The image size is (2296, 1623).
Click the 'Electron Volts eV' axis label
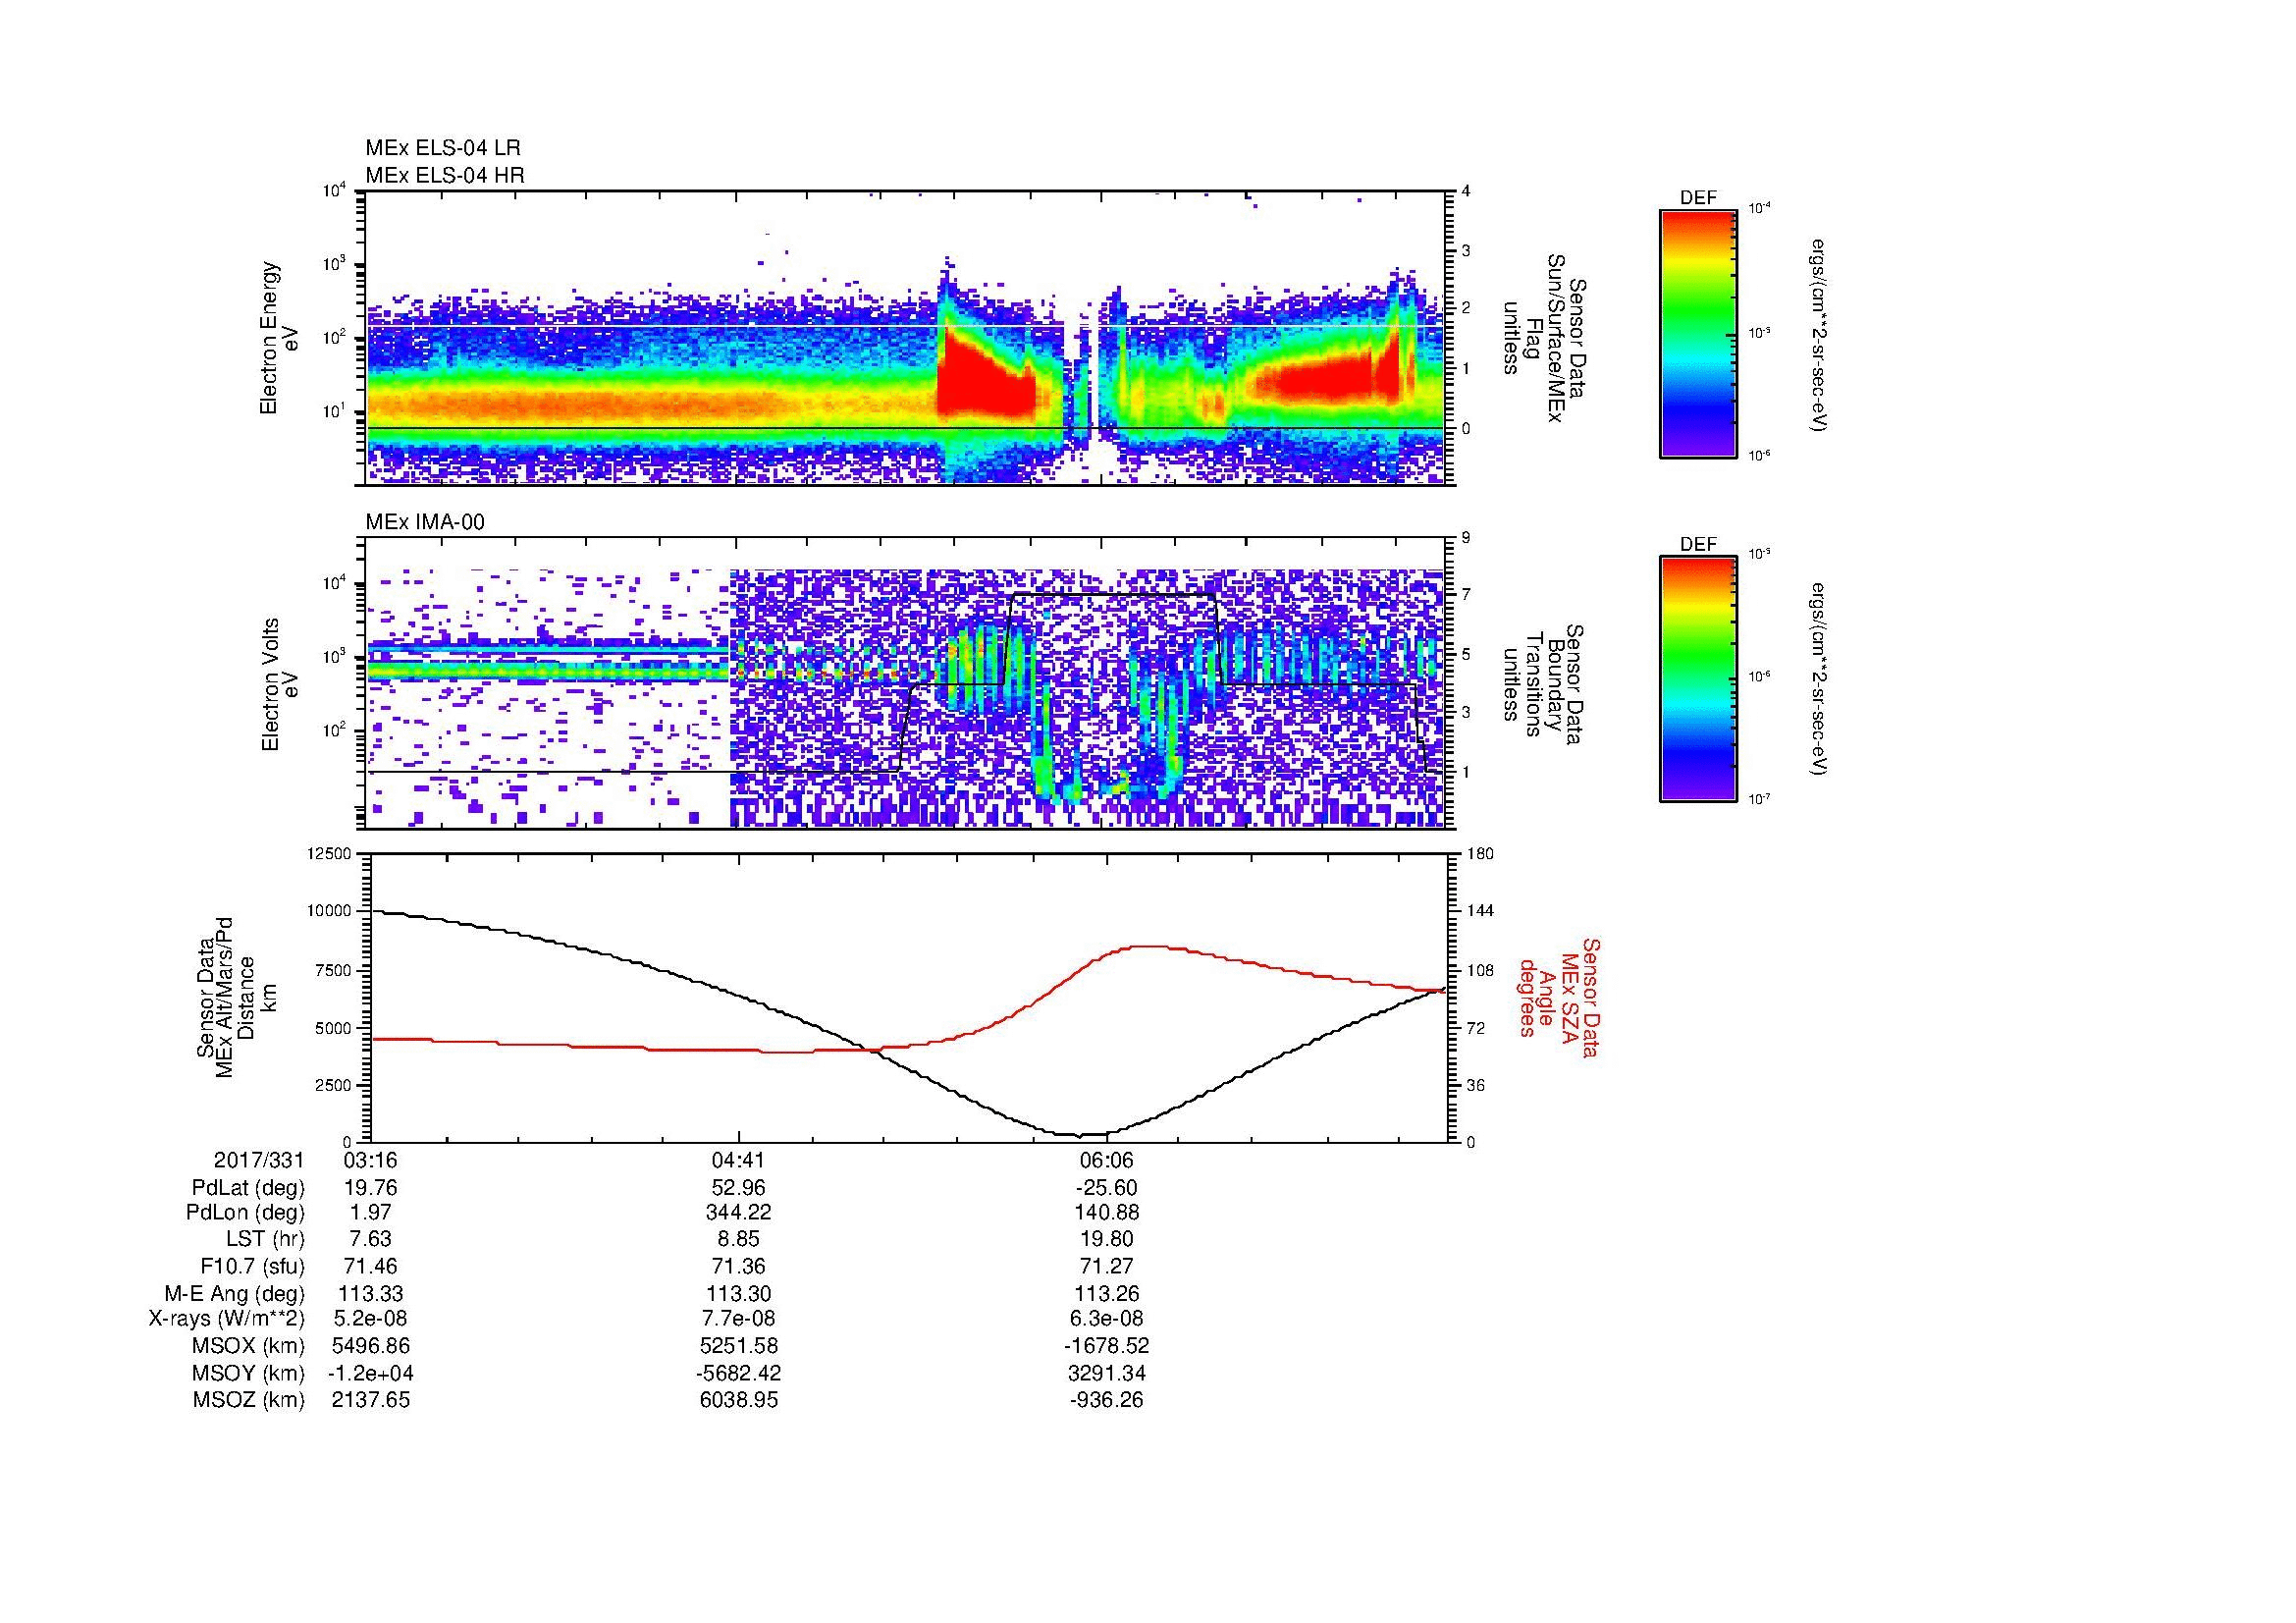(x=280, y=684)
